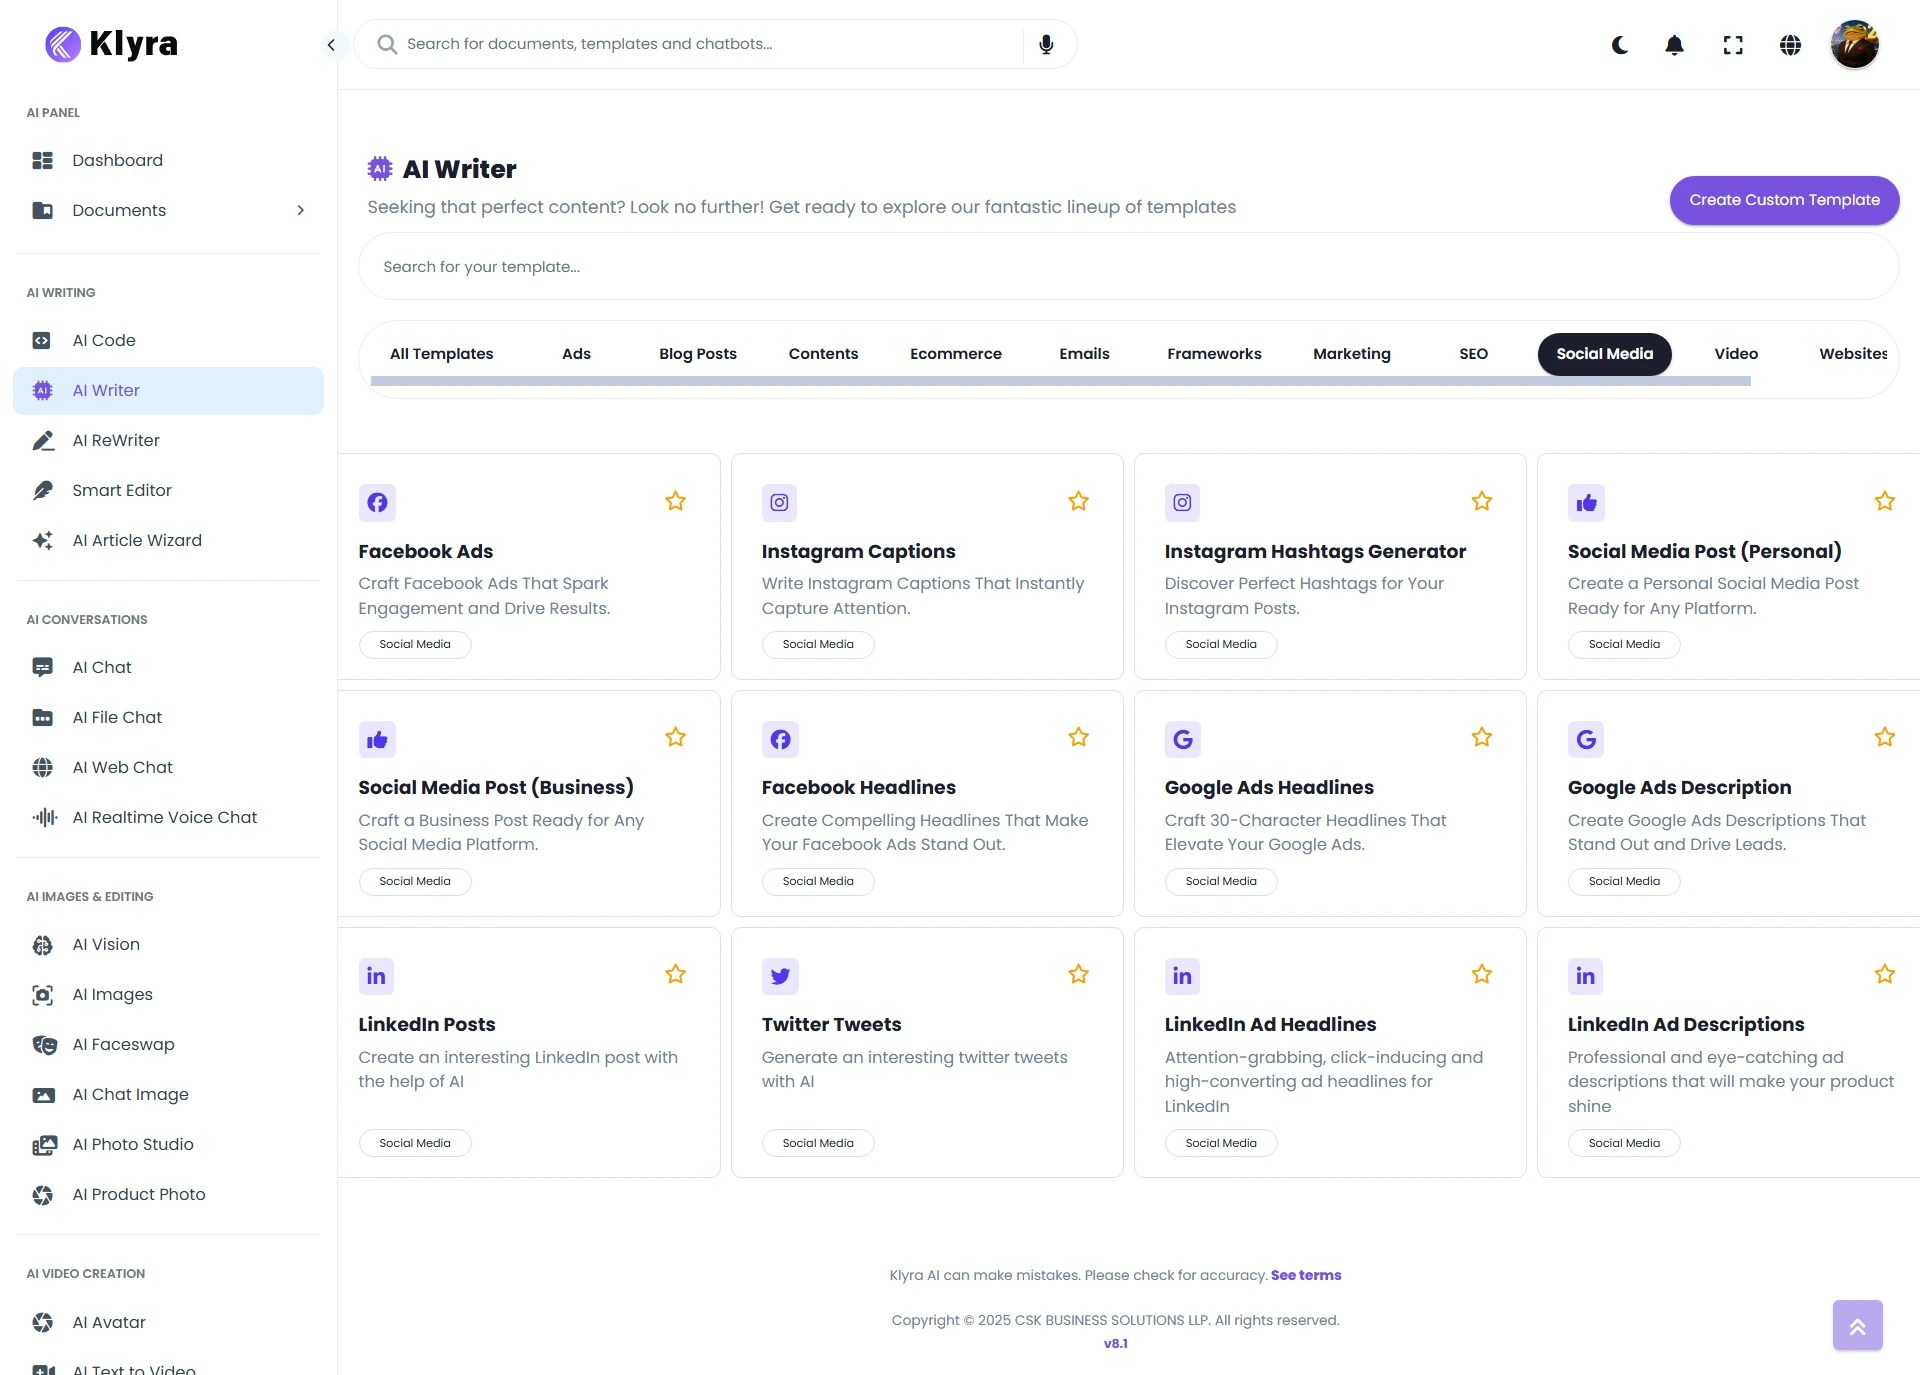The width and height of the screenshot is (1920, 1375).
Task: Click the Create Custom Template button
Action: (x=1784, y=200)
